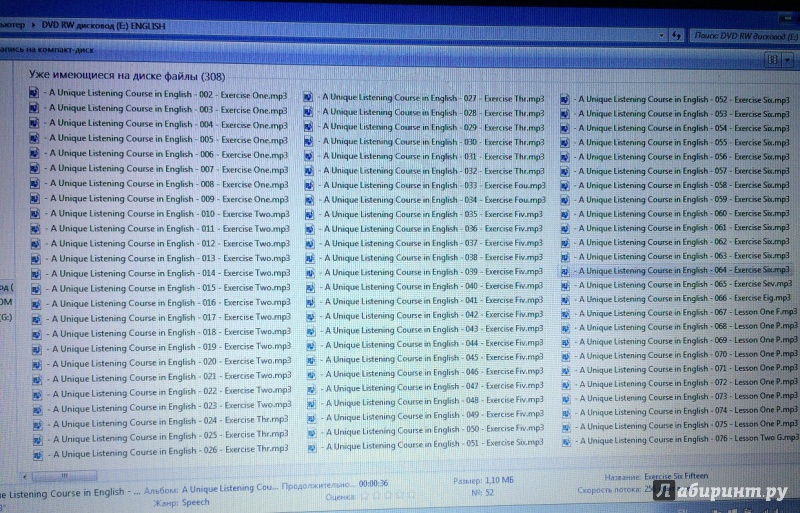
Task: Select file name '070 - Lesson One P.mp3'
Action: 688,354
